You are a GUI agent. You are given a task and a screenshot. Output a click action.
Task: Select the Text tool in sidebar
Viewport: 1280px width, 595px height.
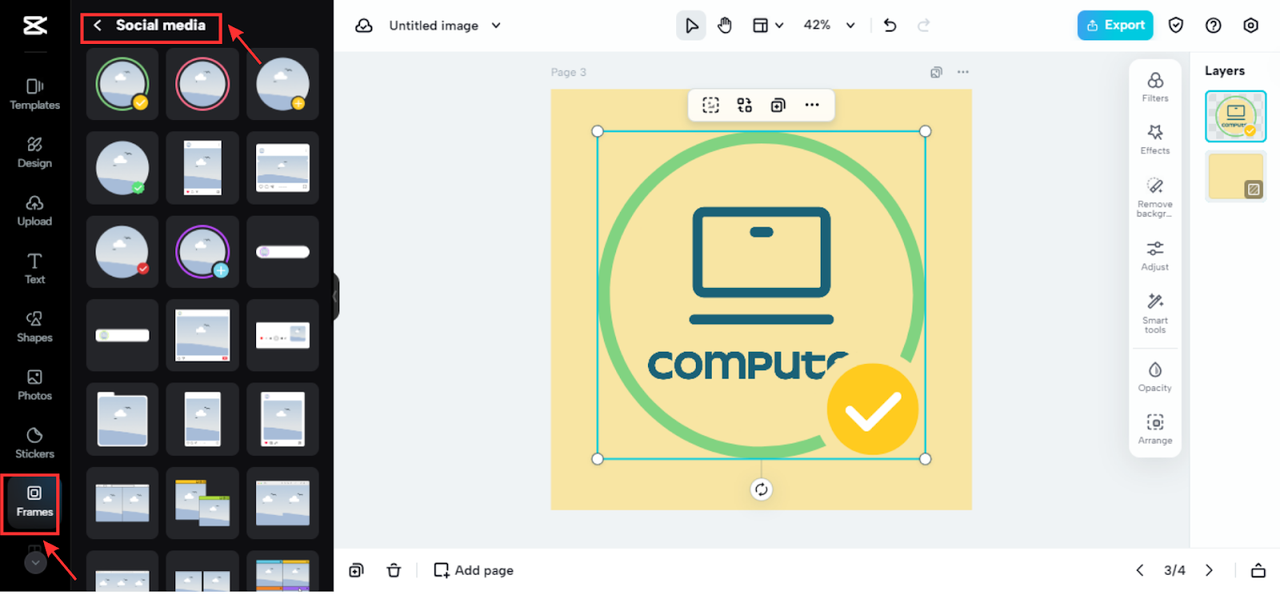[35, 268]
